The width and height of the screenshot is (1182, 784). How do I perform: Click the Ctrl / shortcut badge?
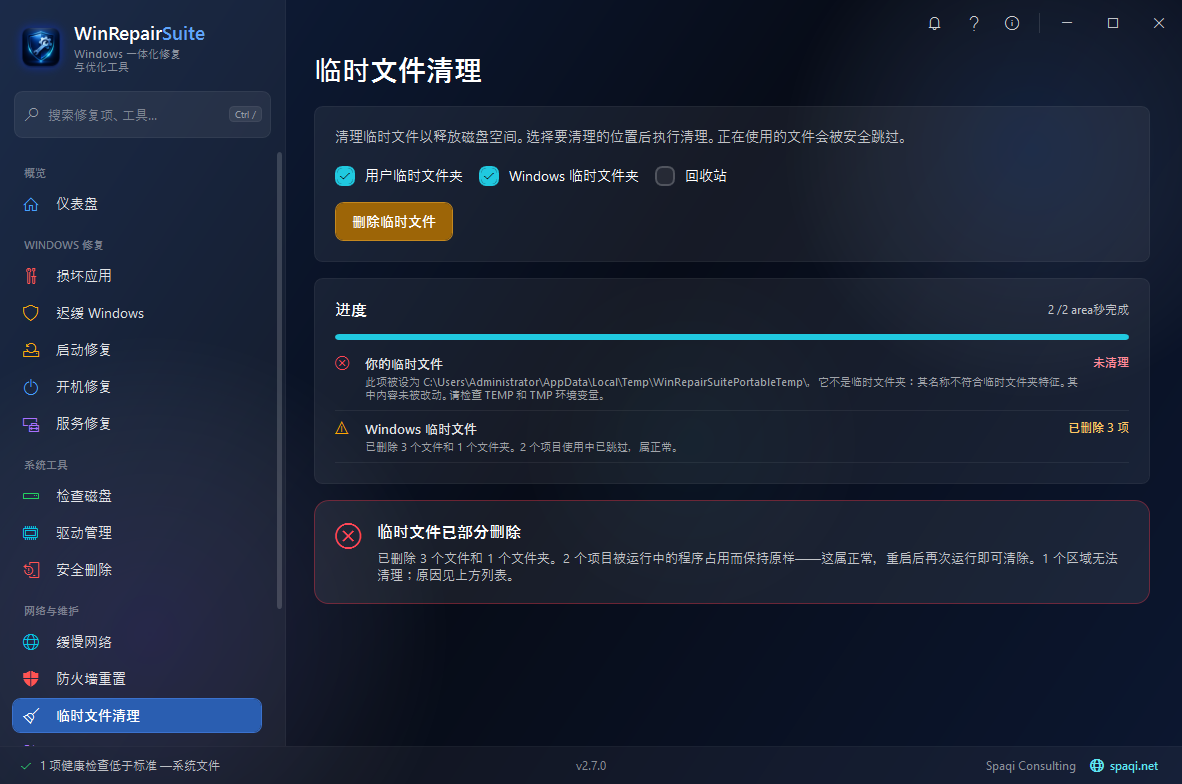246,115
